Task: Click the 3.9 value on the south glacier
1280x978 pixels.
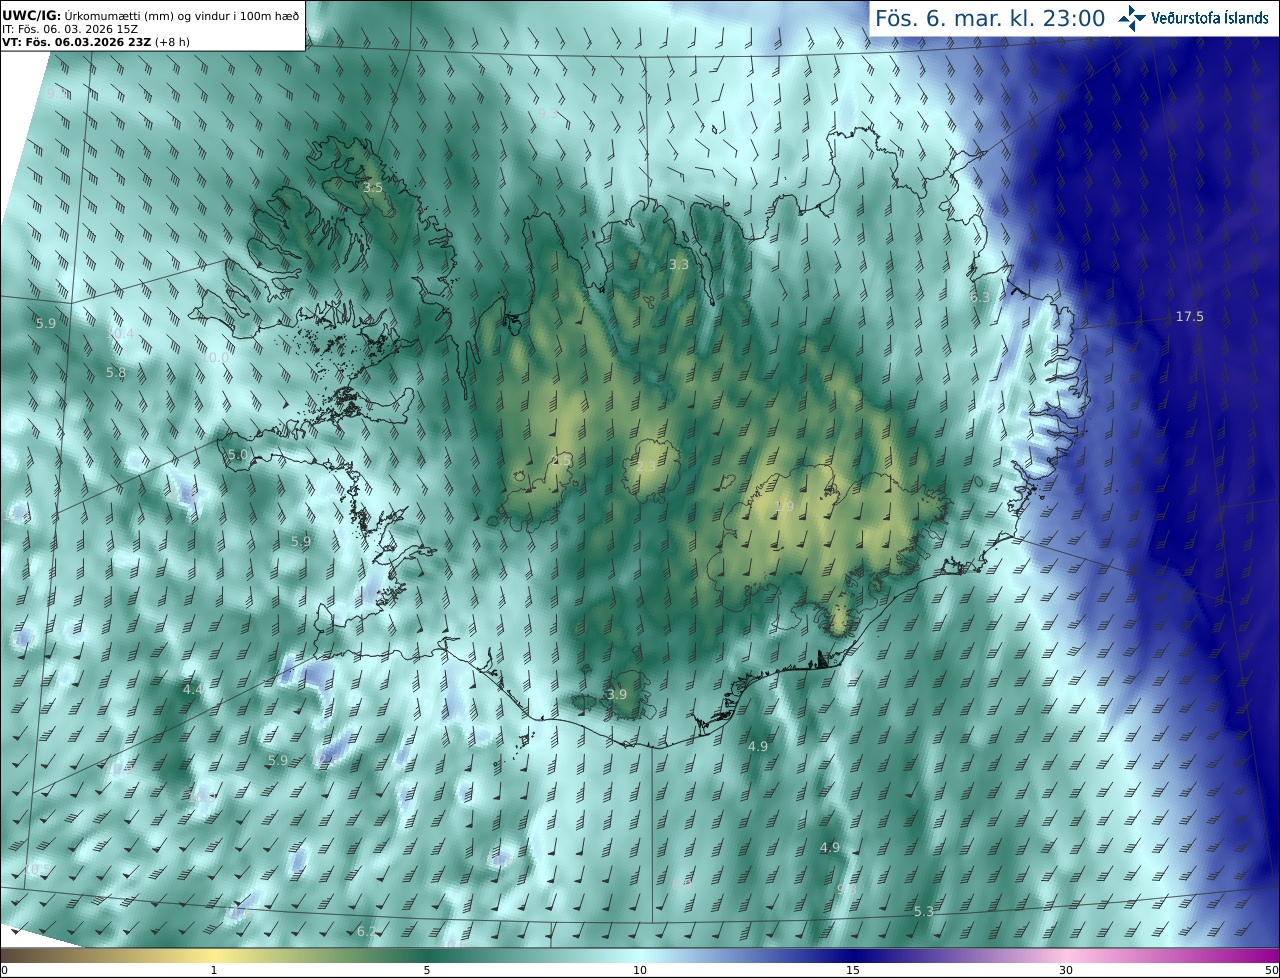Action: point(617,695)
